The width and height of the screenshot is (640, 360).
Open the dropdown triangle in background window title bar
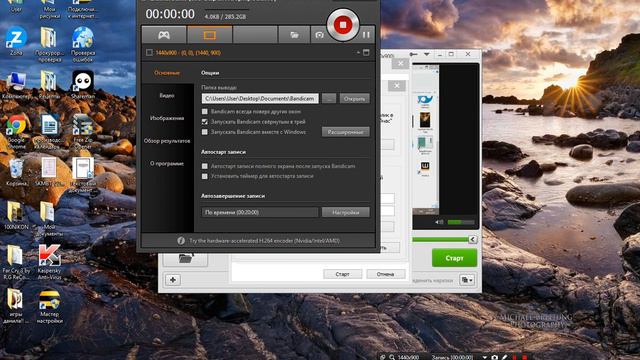[427, 54]
